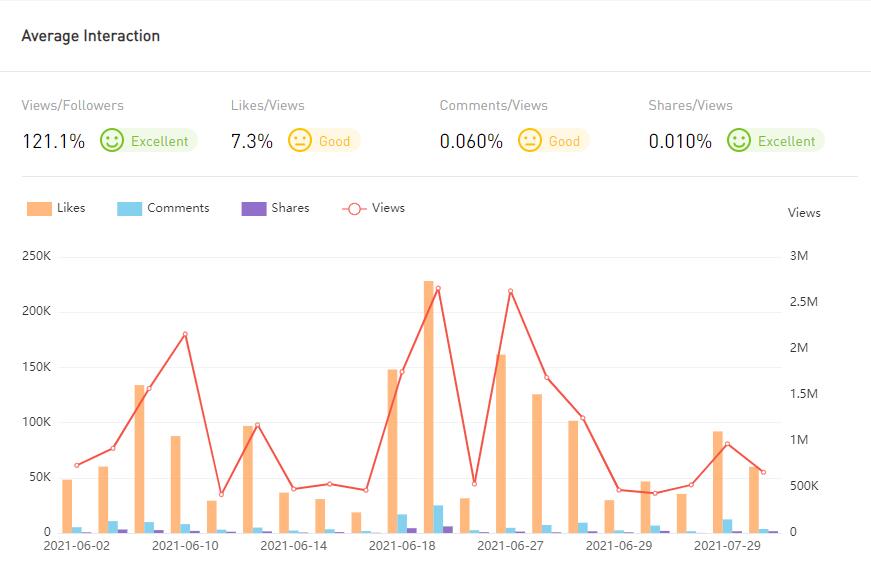The image size is (871, 577).
Task: Toggle the Likes series via legend label
Action: click(71, 208)
